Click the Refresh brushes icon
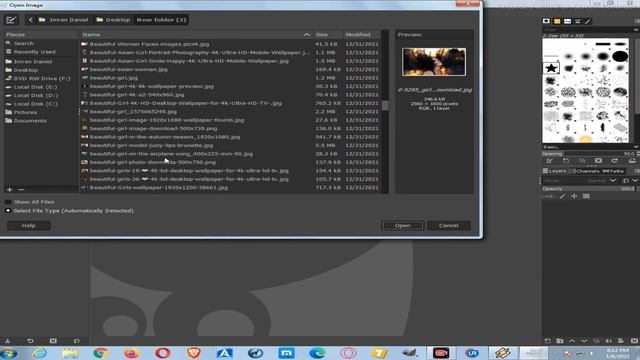Viewport: 640px width, 360px height. click(x=615, y=161)
